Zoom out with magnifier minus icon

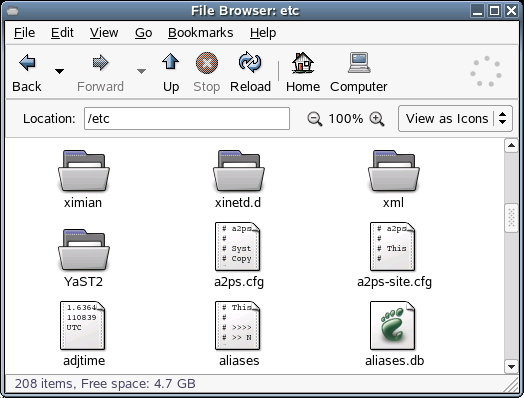tap(314, 119)
